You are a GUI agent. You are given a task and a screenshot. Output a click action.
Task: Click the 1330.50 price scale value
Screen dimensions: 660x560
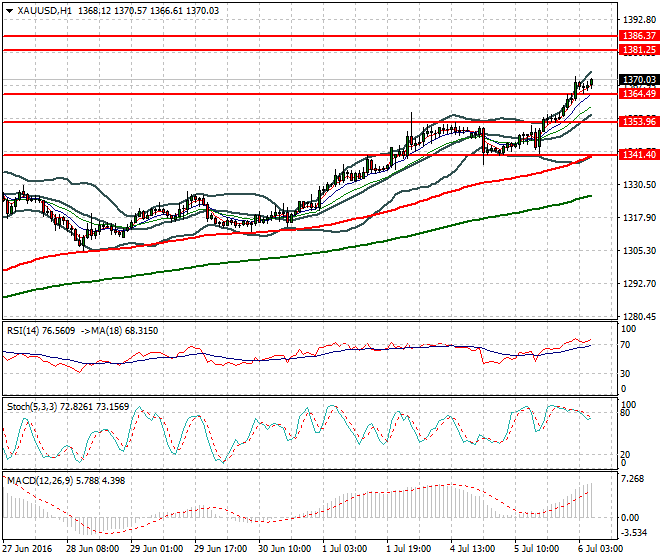pyautogui.click(x=639, y=185)
